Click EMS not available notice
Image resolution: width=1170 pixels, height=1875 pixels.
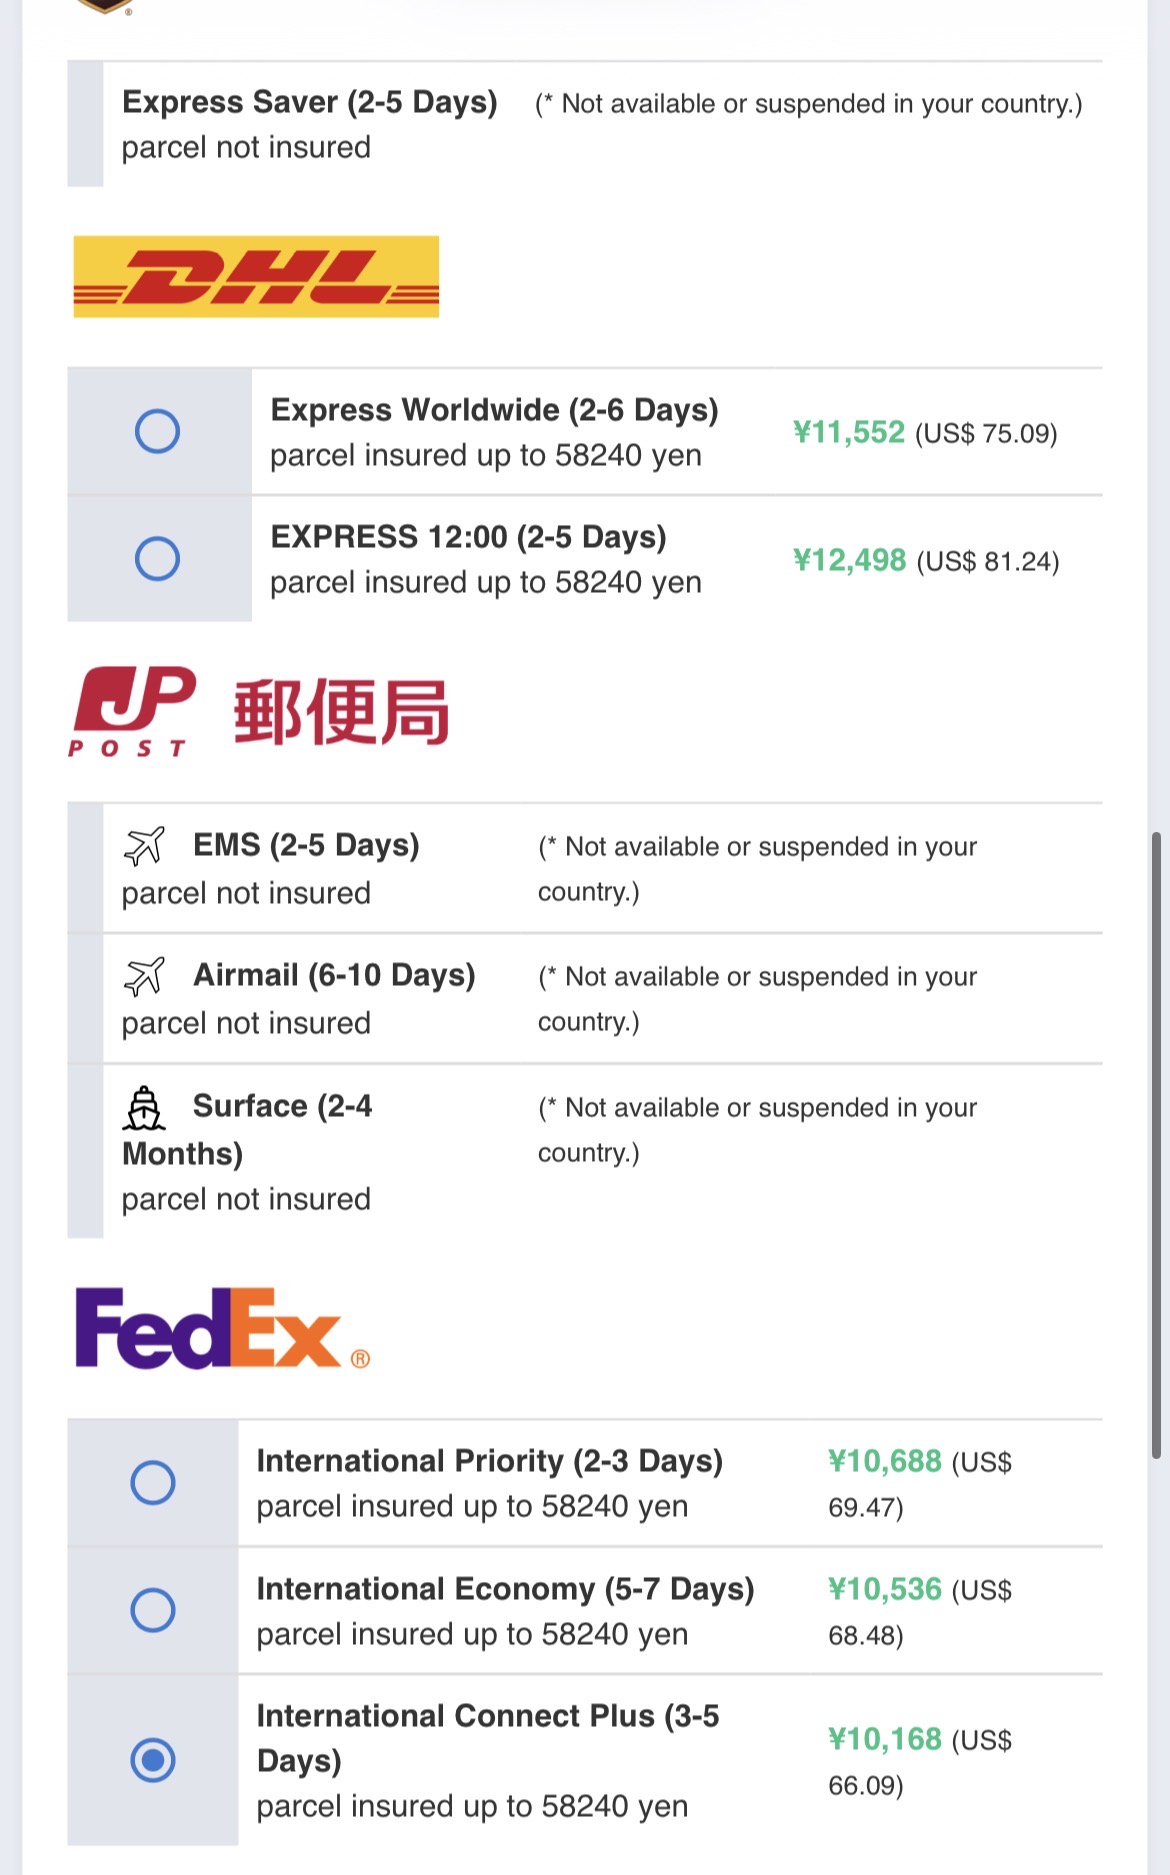point(757,869)
